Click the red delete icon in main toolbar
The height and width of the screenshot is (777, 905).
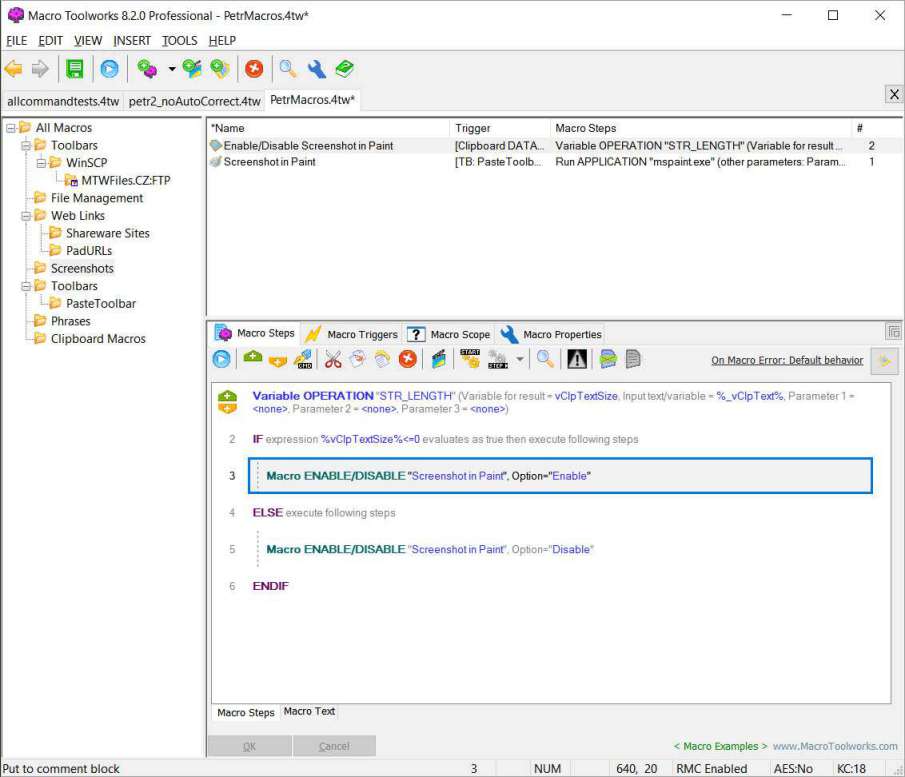(254, 69)
